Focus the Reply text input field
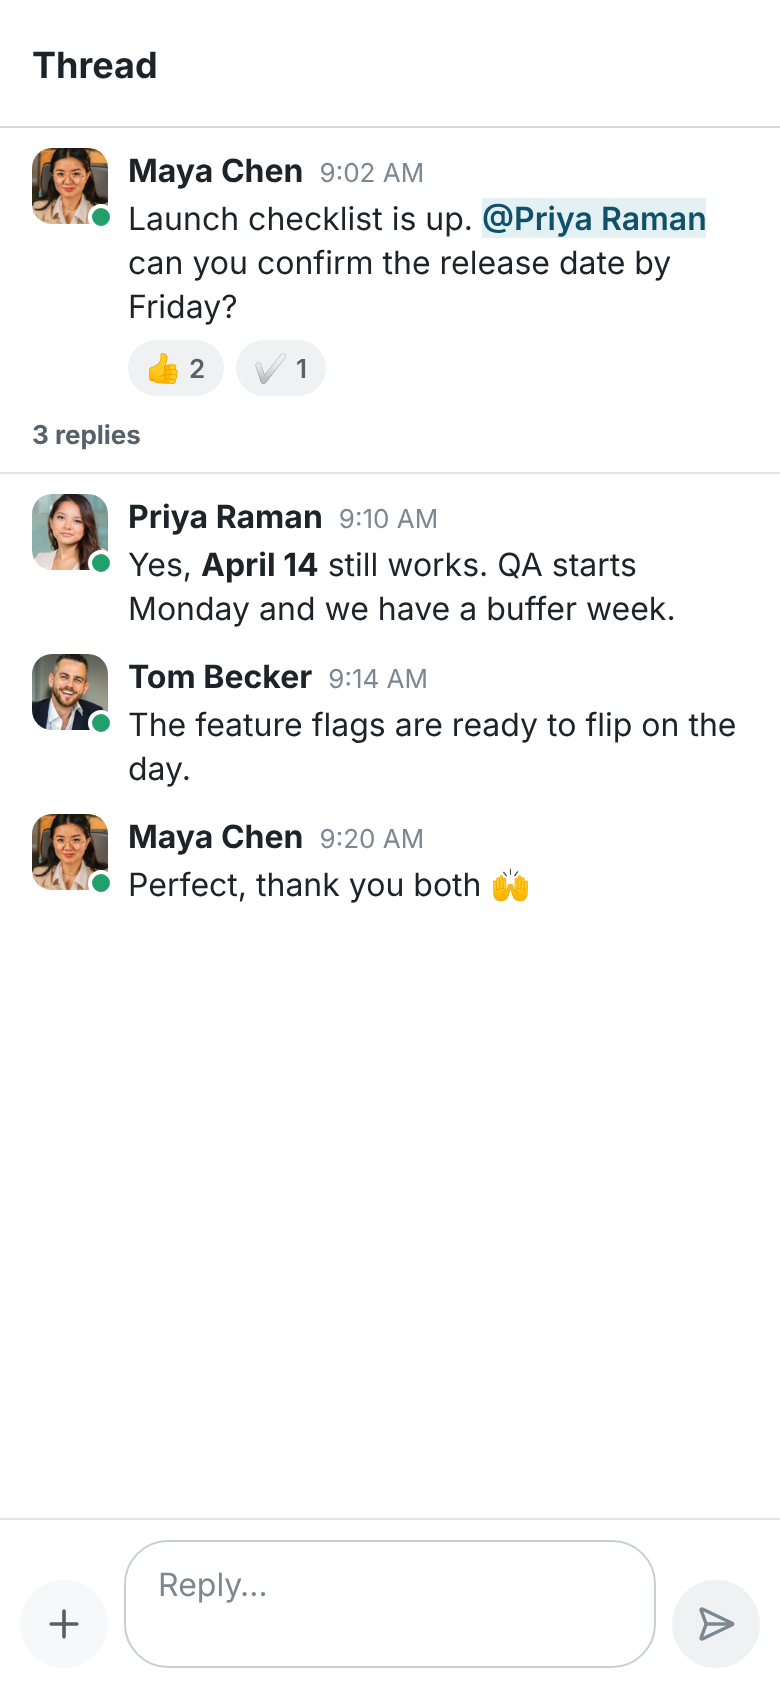Screen dimensions: 780x1688 [x=390, y=1604]
